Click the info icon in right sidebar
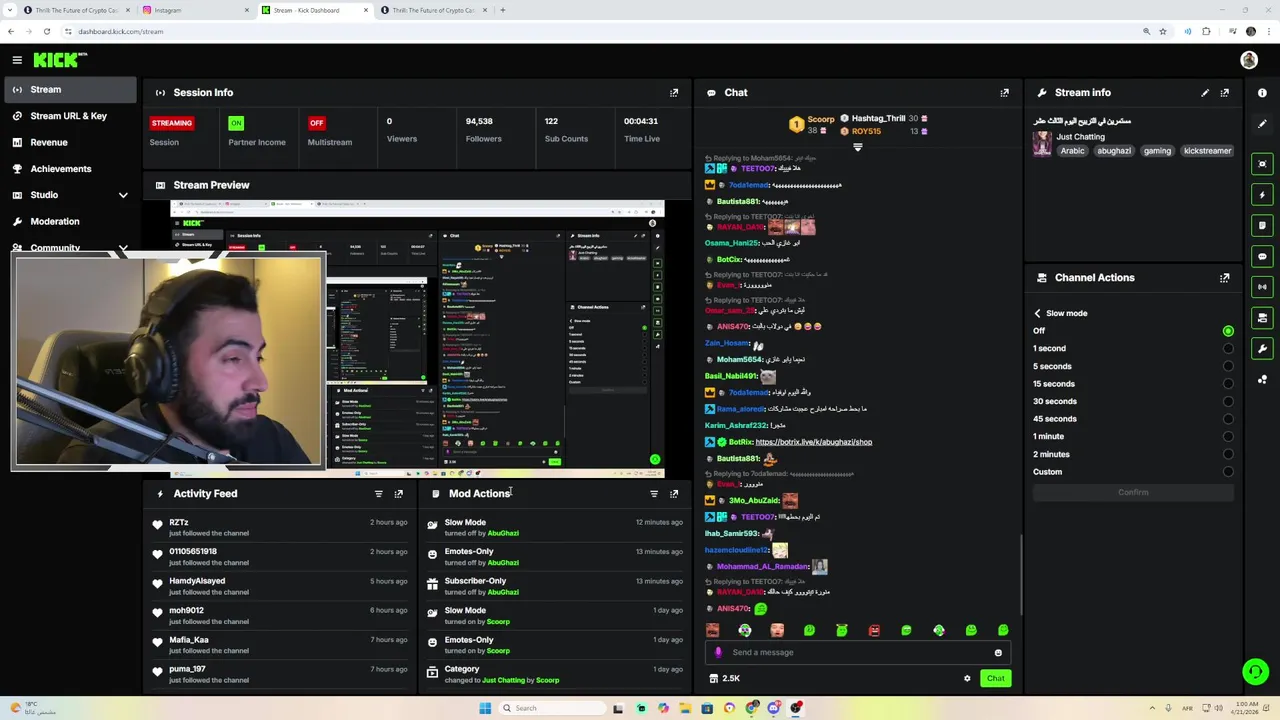 1262,93
